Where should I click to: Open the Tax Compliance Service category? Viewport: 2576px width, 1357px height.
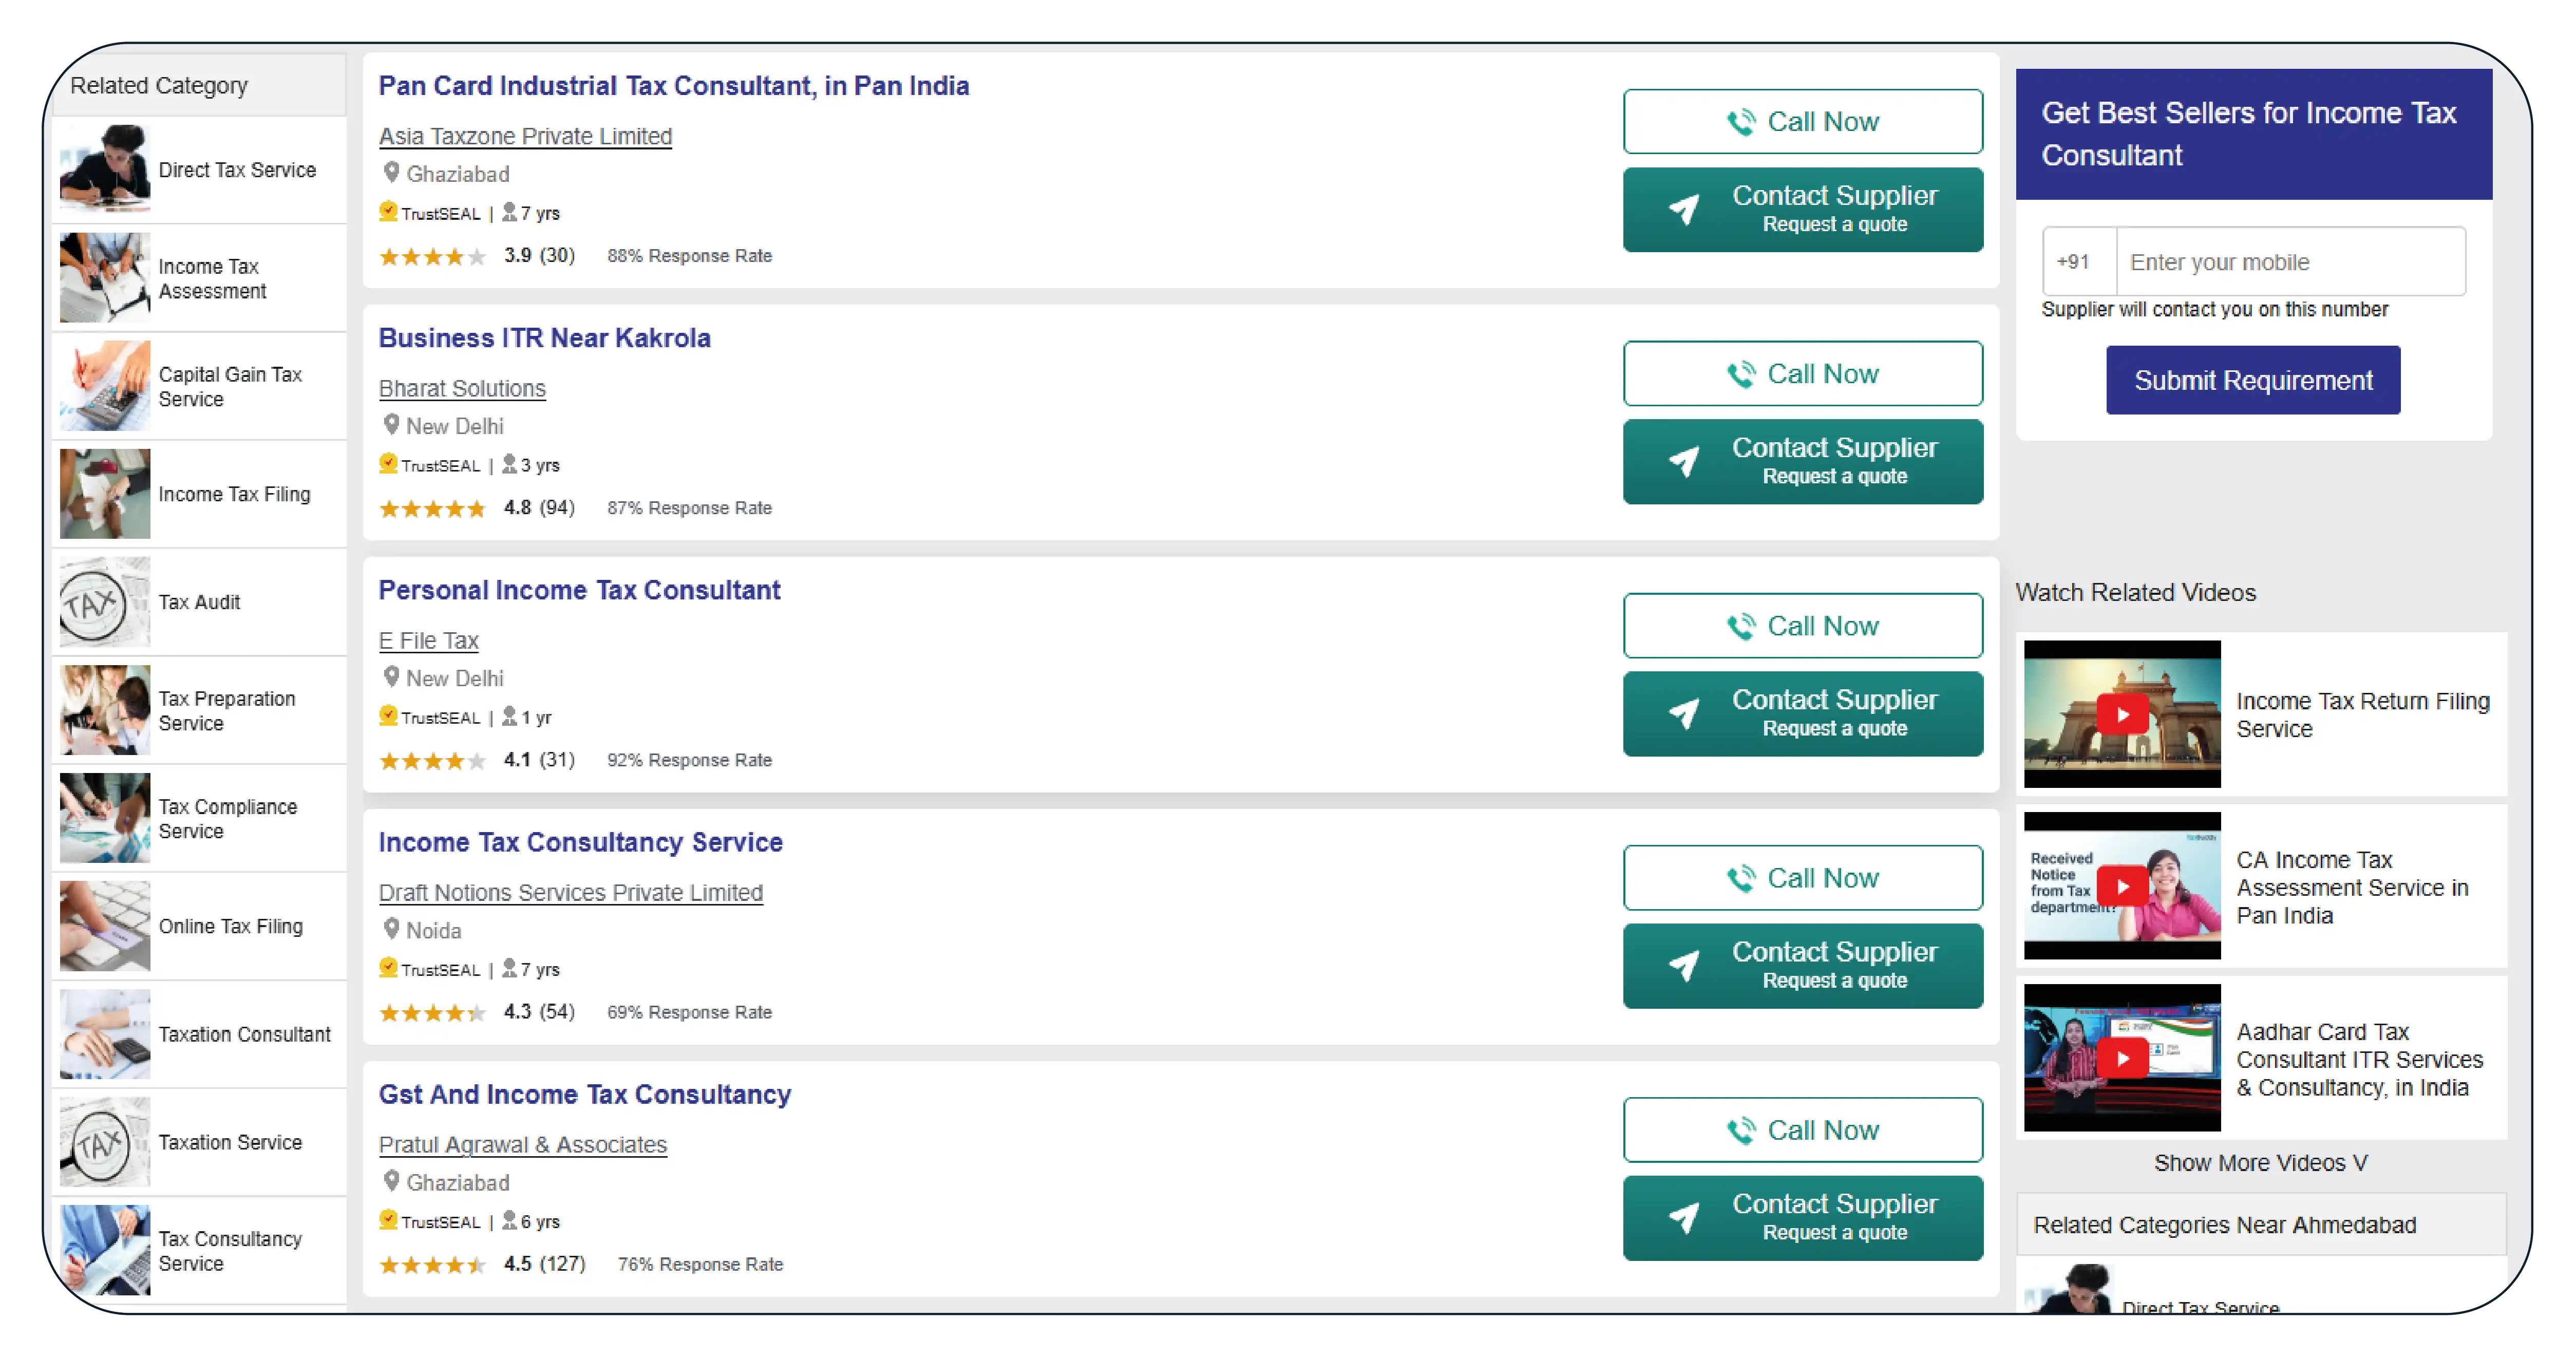[x=200, y=818]
